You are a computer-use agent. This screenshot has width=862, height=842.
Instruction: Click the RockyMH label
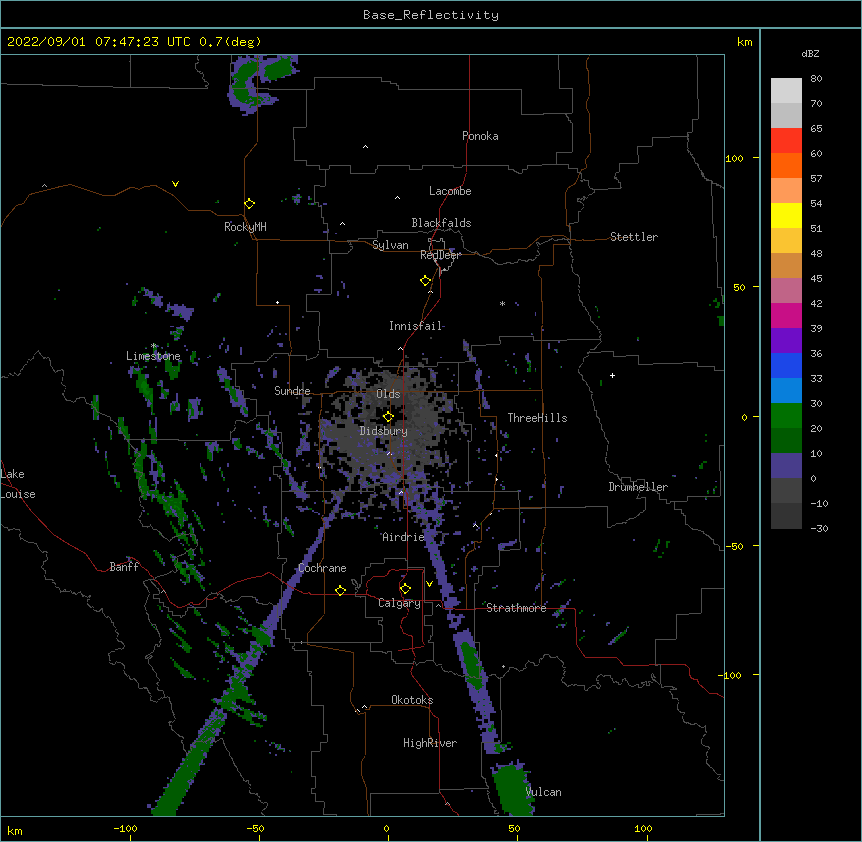245,226
